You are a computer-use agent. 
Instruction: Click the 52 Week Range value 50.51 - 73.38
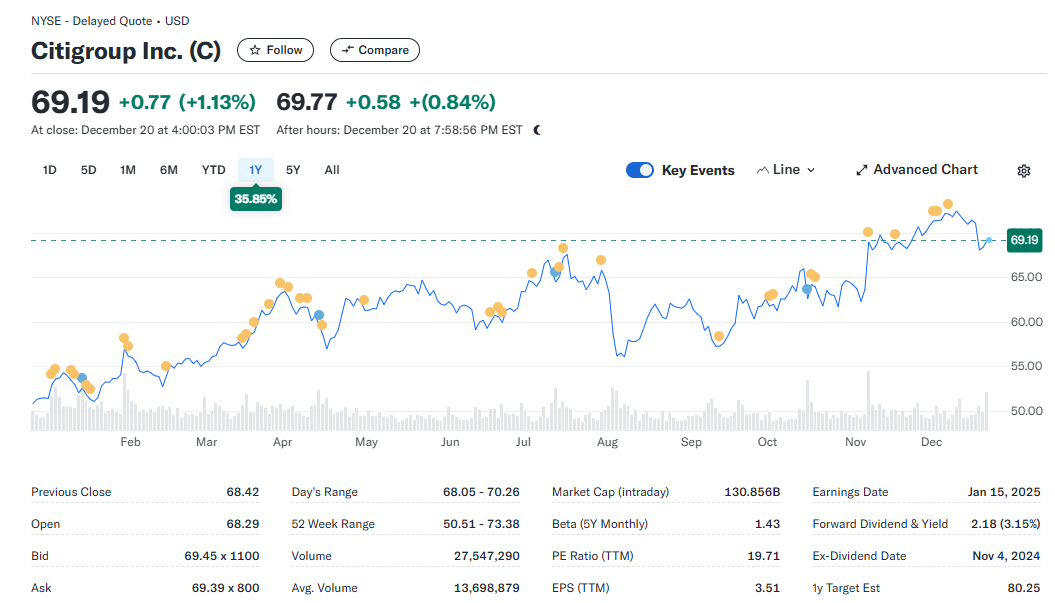click(481, 524)
